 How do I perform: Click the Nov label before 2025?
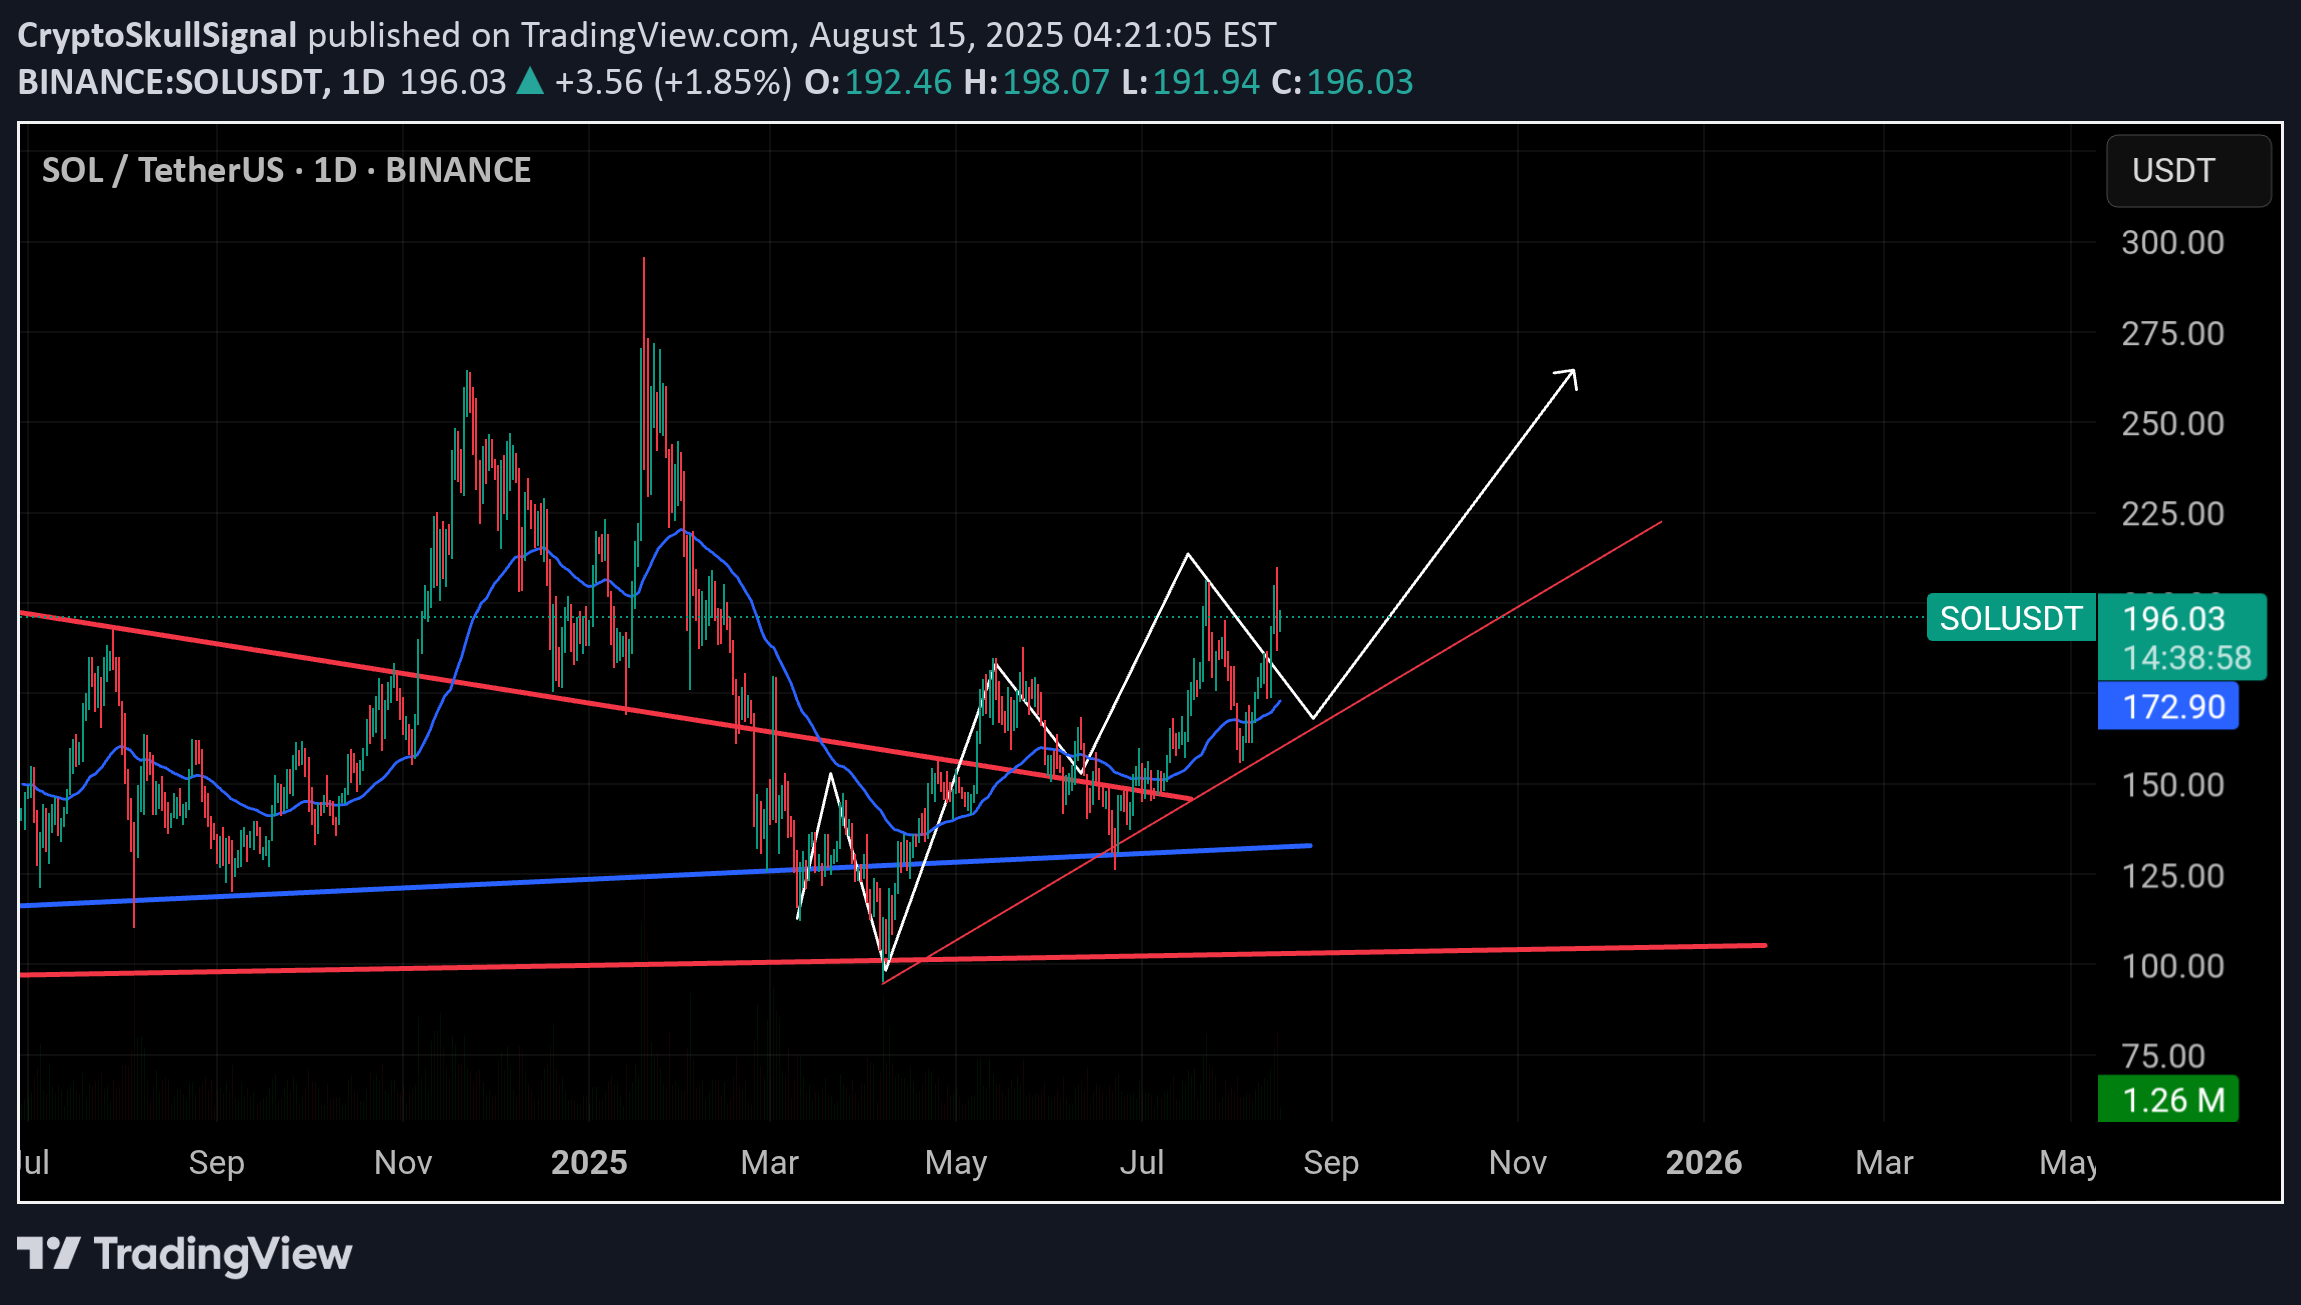[x=403, y=1162]
